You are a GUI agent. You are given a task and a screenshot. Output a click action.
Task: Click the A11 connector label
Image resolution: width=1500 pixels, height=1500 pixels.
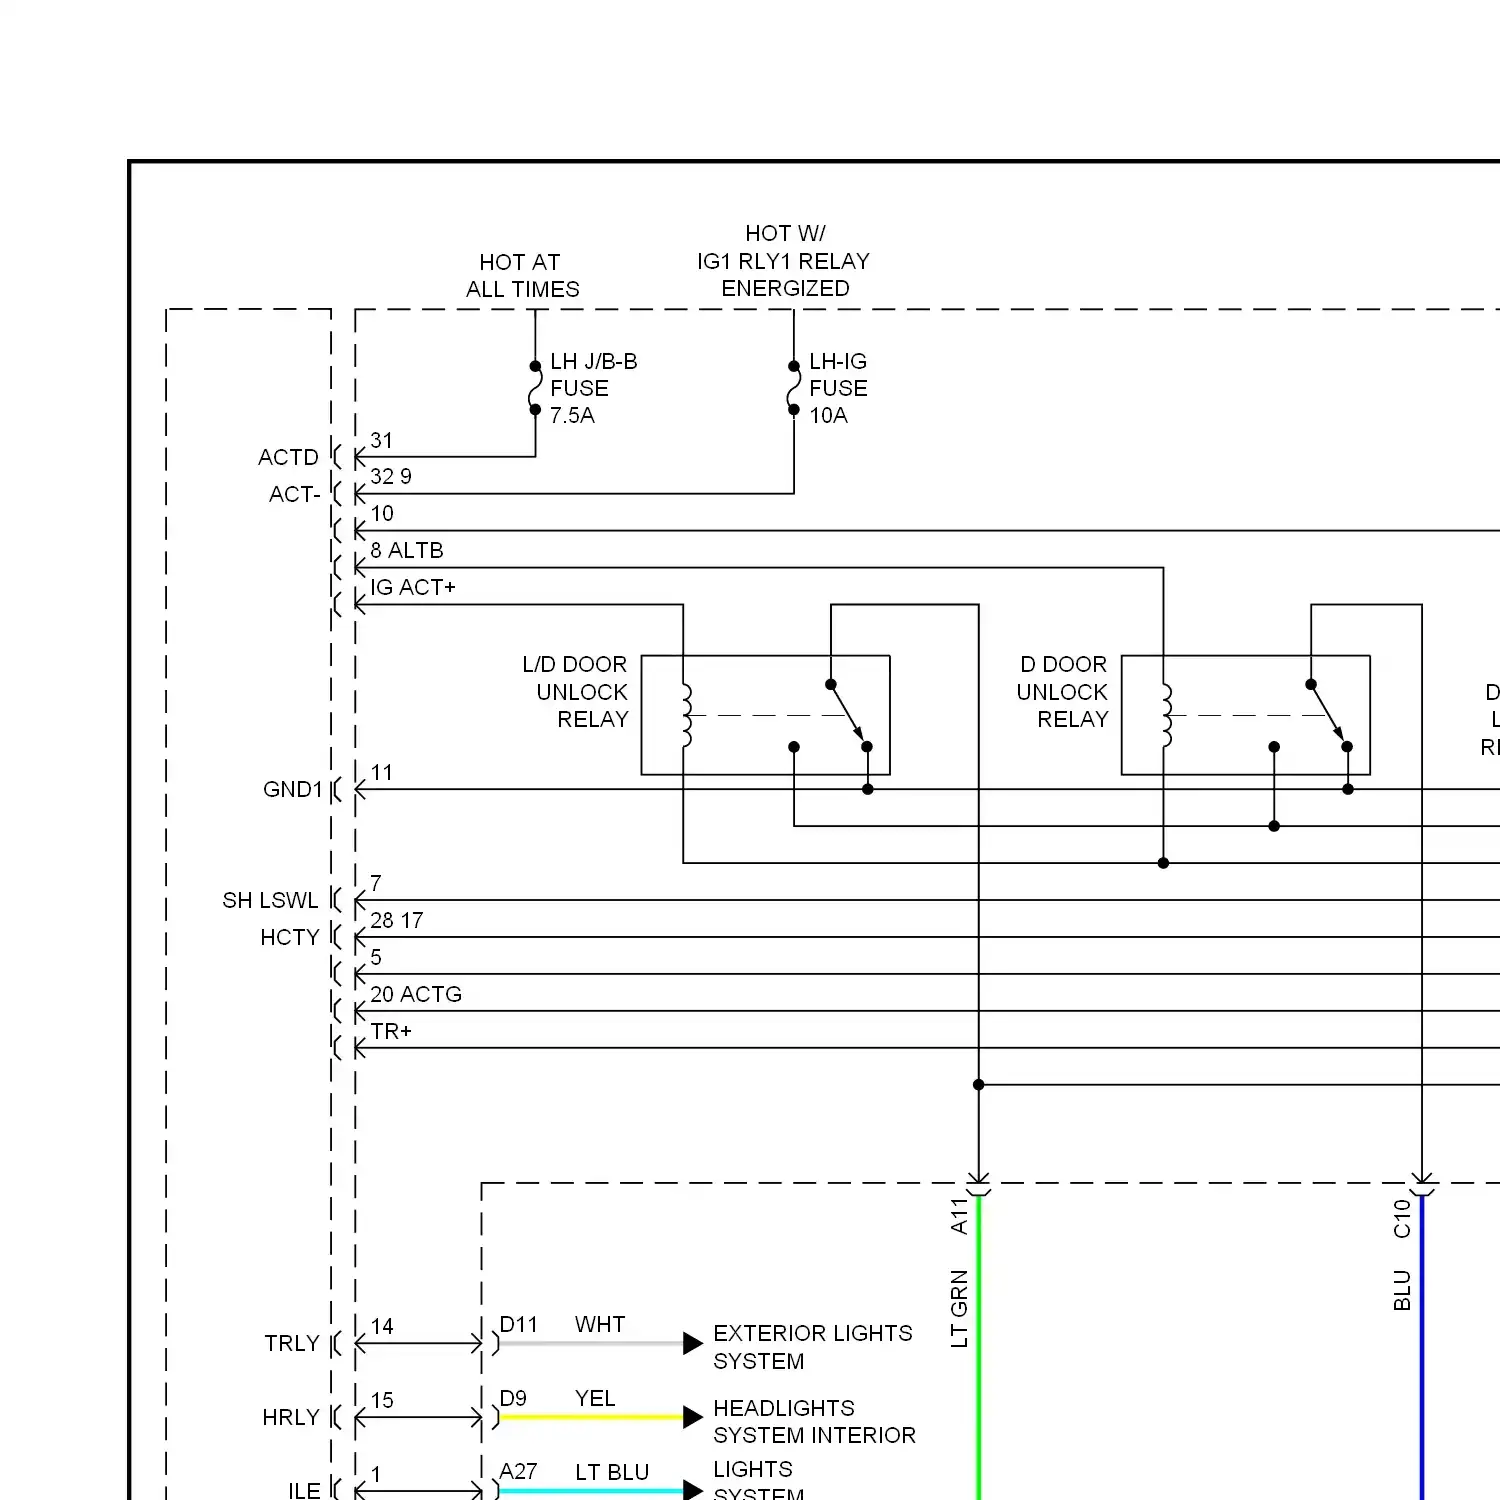click(959, 1216)
